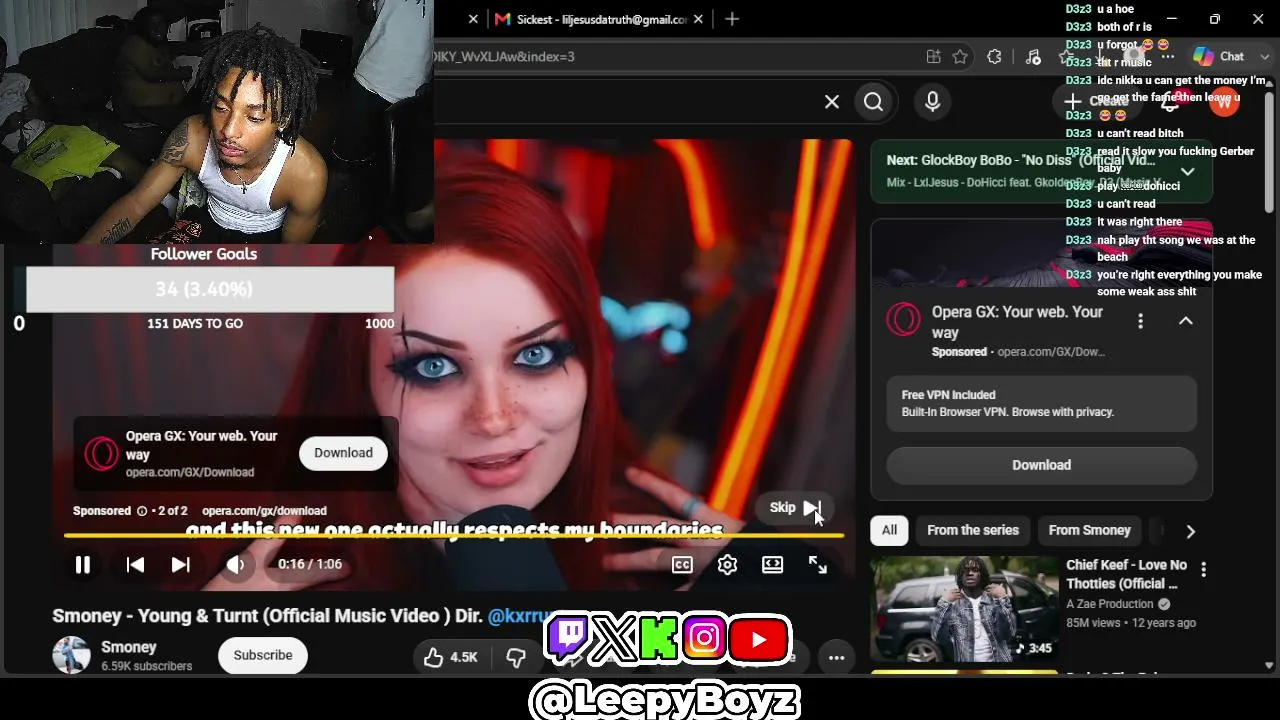Collapse the Next playlist panel chevron
This screenshot has height=720, width=1280.
coord(1187,172)
